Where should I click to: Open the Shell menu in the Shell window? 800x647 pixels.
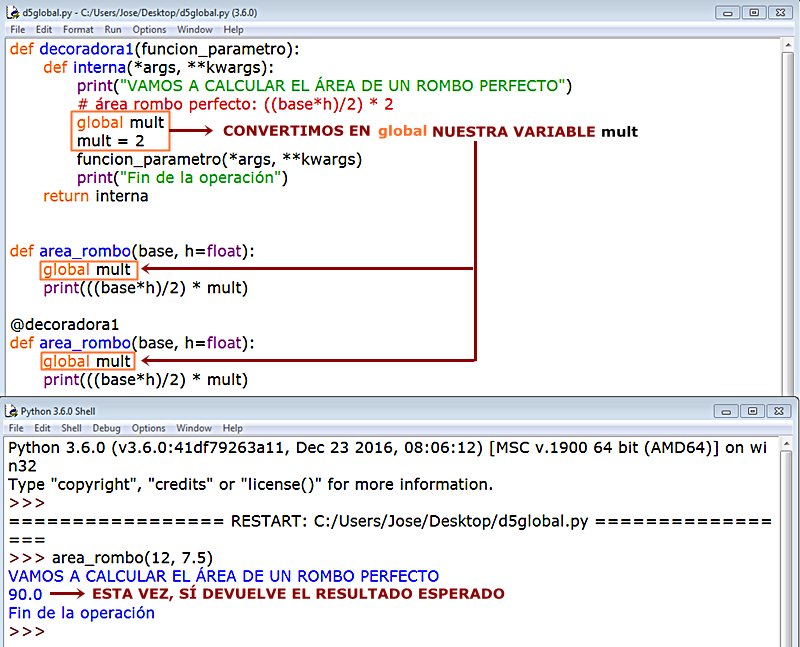coord(72,428)
